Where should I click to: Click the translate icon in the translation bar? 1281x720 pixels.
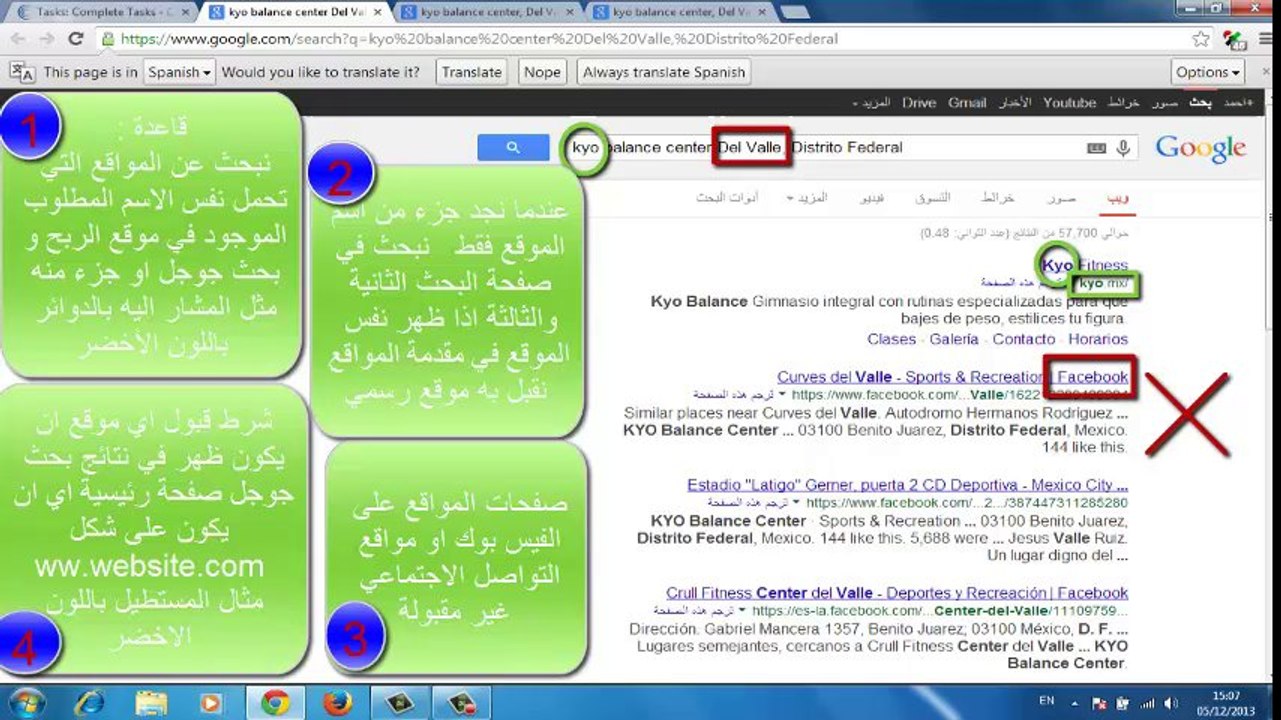click(22, 72)
